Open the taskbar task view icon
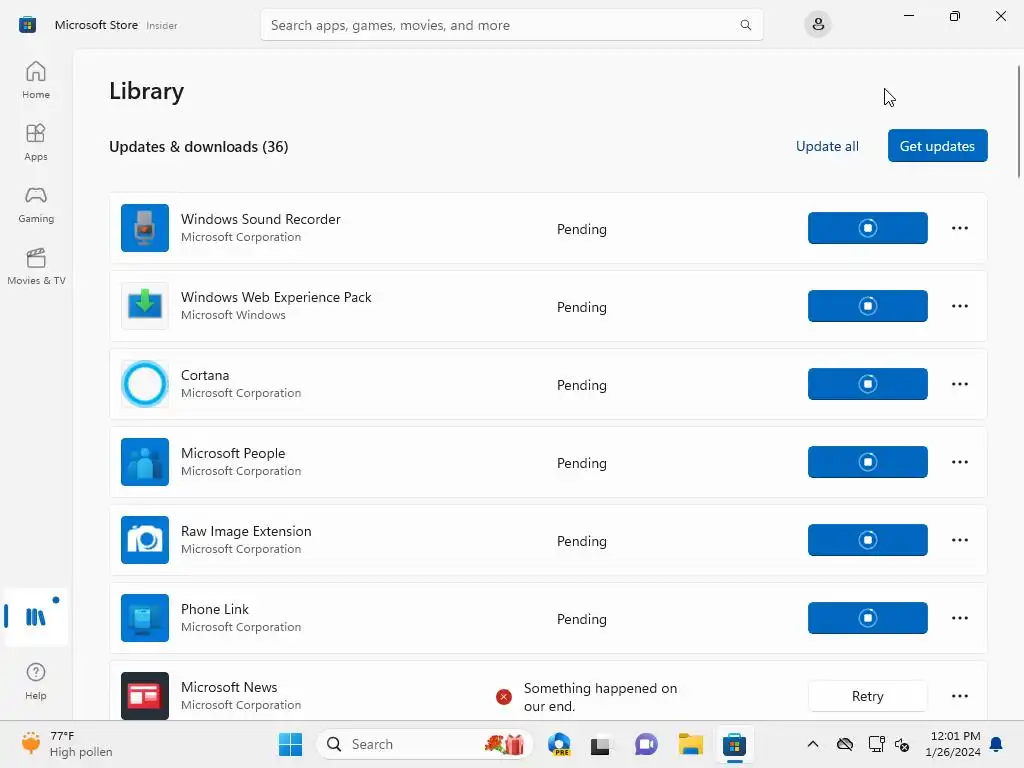This screenshot has width=1024, height=768. tap(600, 744)
